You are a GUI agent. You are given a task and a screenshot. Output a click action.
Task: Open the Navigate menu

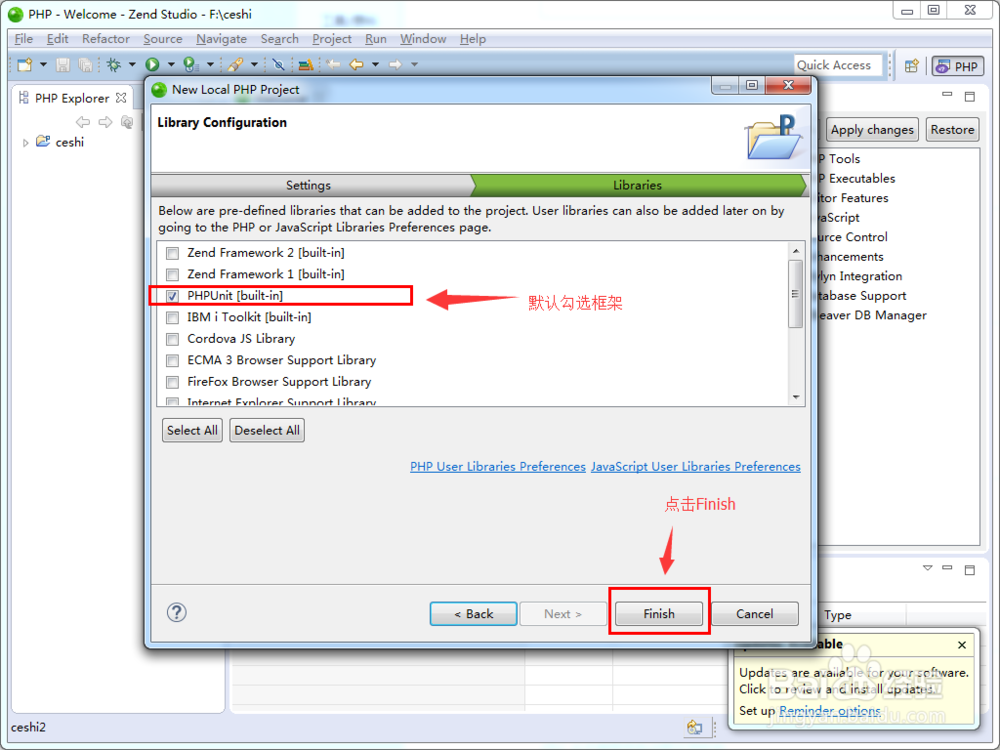coord(221,39)
